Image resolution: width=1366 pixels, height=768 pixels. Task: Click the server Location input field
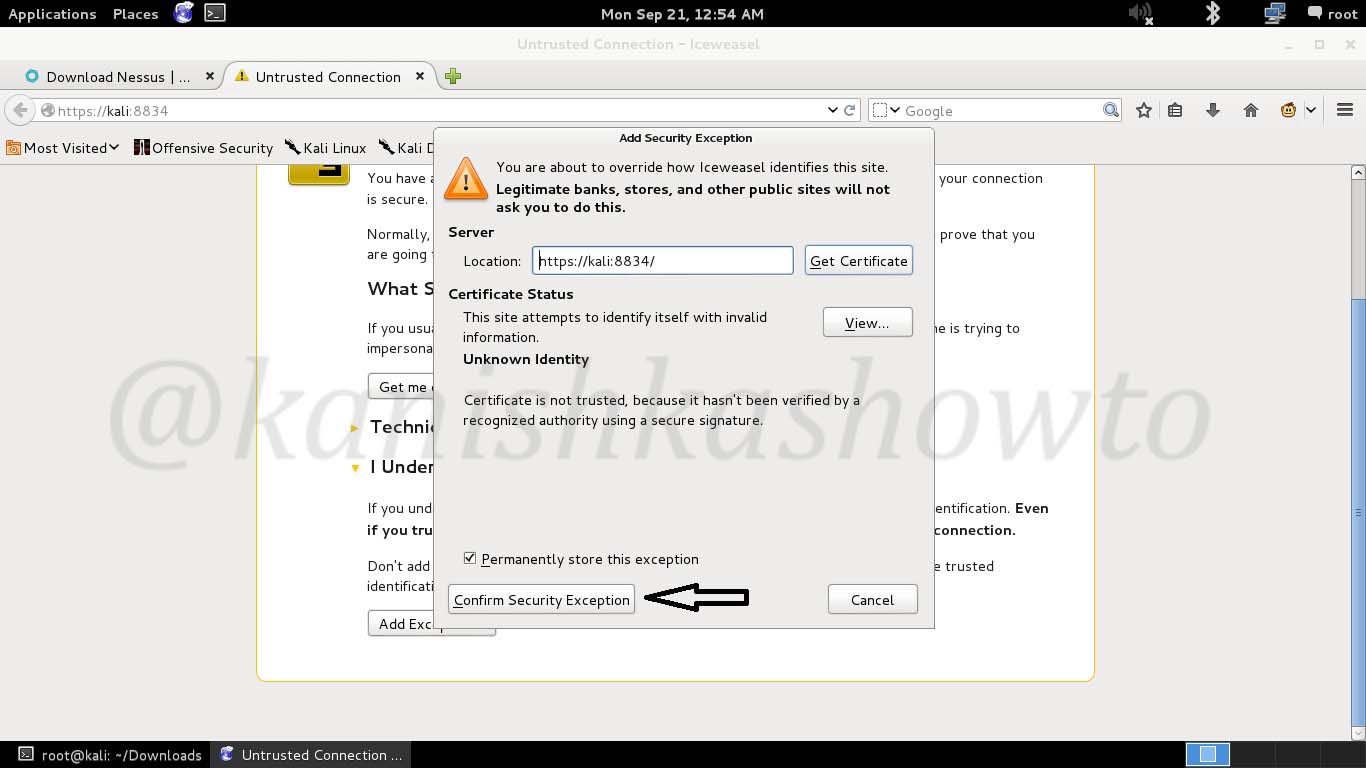pyautogui.click(x=662, y=261)
